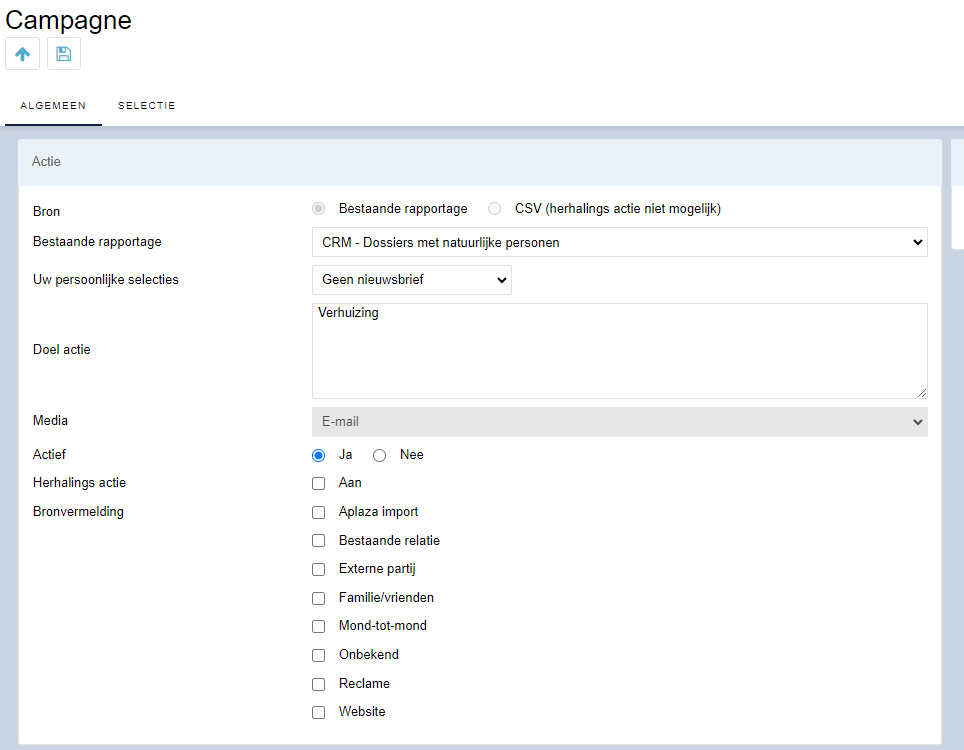Check the Reclame checkbox

(318, 684)
